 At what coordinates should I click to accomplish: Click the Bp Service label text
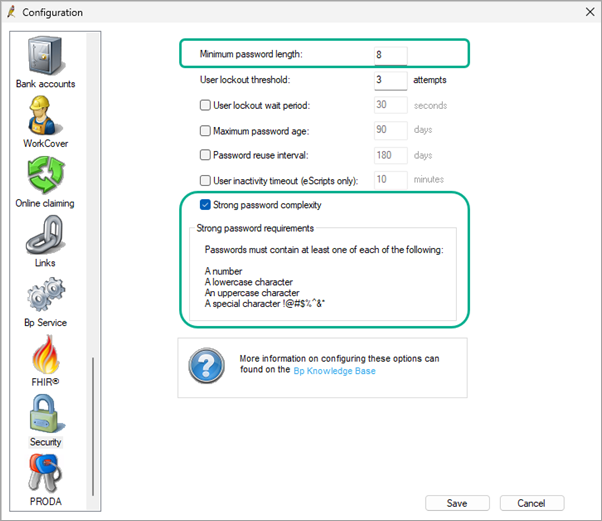(x=45, y=323)
